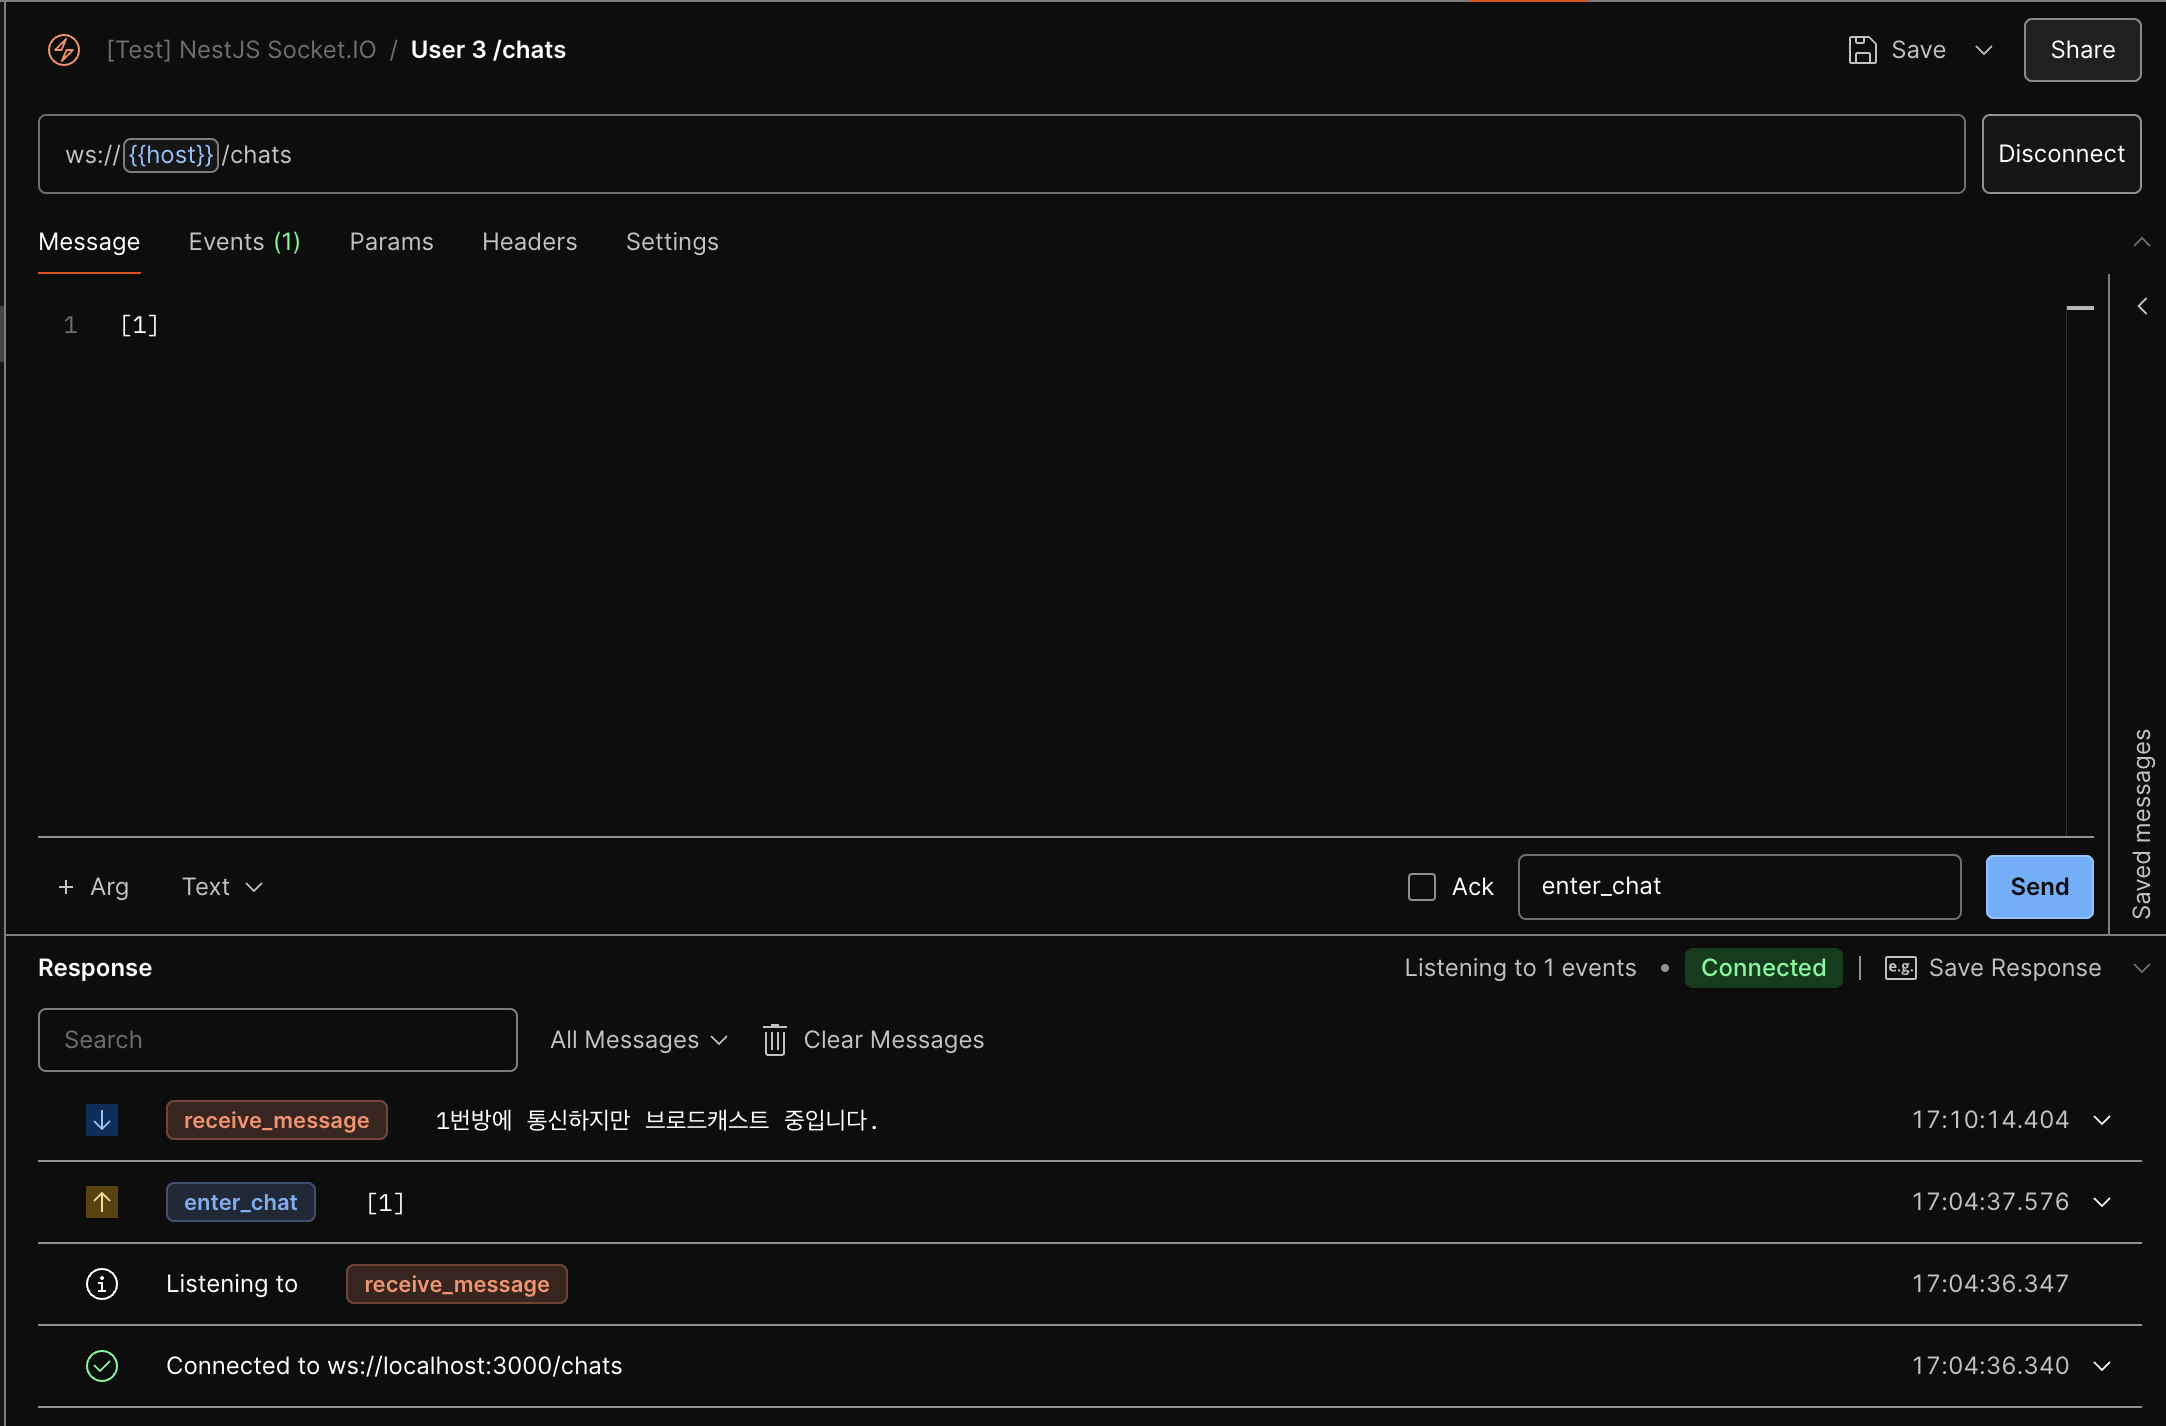The image size is (2166, 1426).
Task: Click the Socket.IO lightning bolt icon
Action: coord(64,50)
